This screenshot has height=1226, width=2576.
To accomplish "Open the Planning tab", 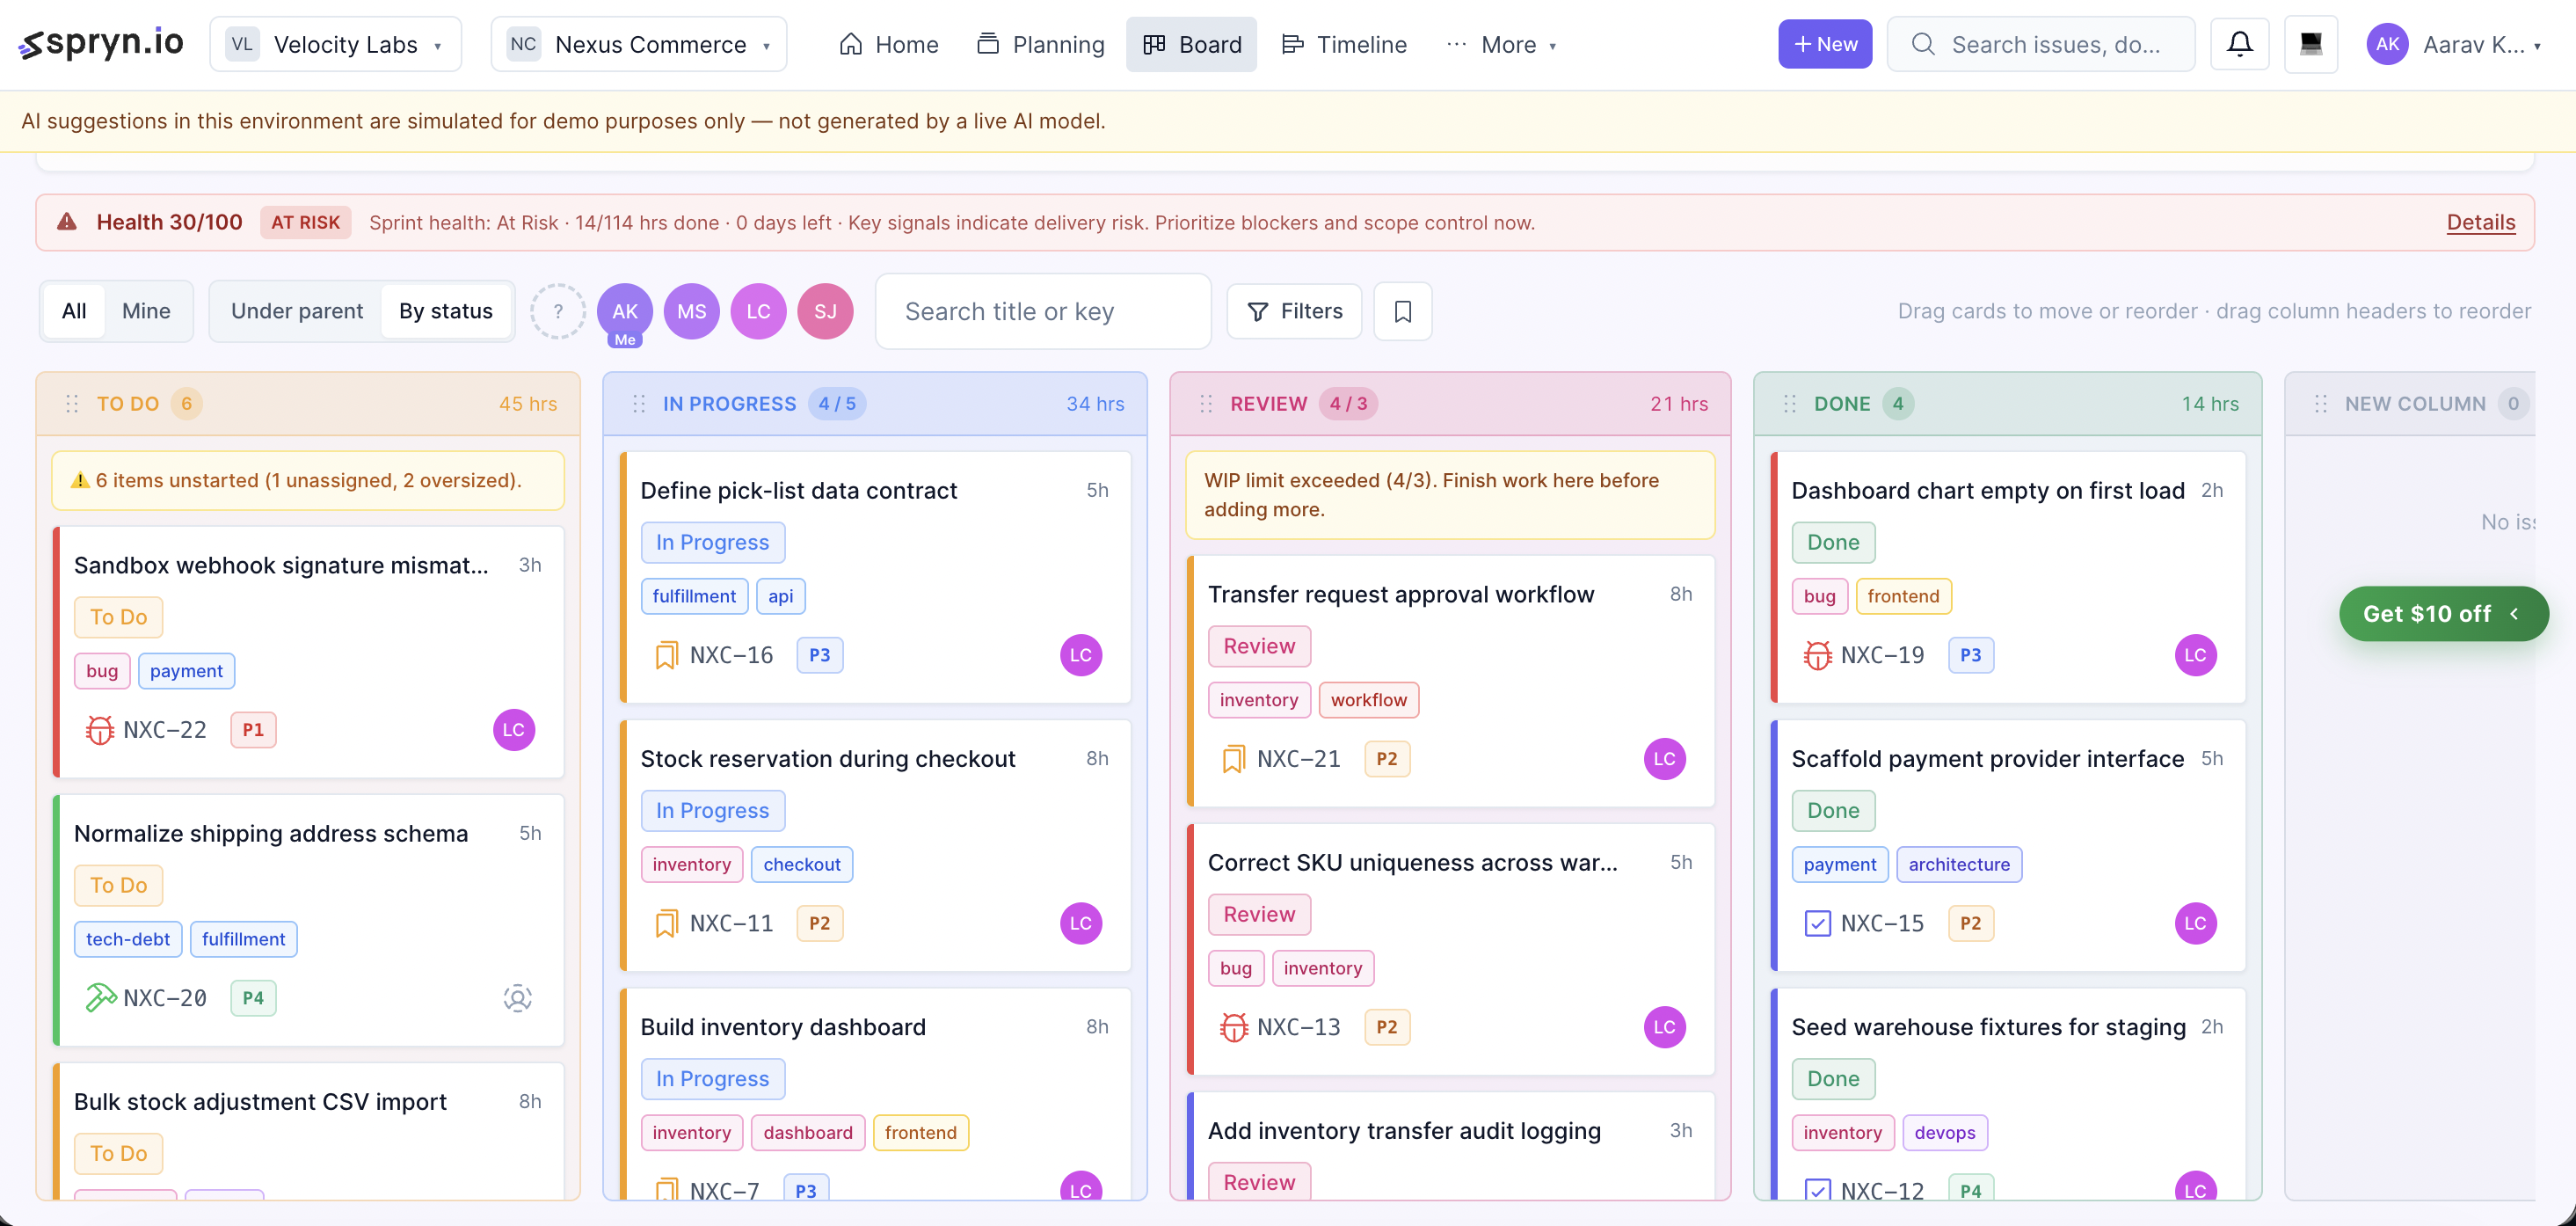I will pyautogui.click(x=1041, y=44).
